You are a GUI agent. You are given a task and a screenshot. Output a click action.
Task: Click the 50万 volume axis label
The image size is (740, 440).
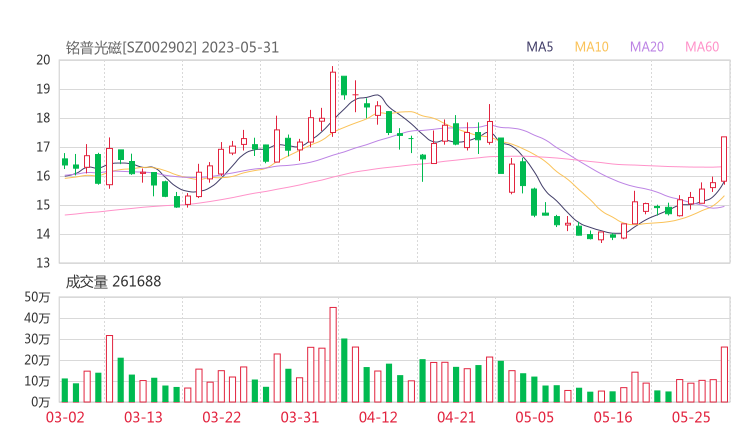coord(37,297)
